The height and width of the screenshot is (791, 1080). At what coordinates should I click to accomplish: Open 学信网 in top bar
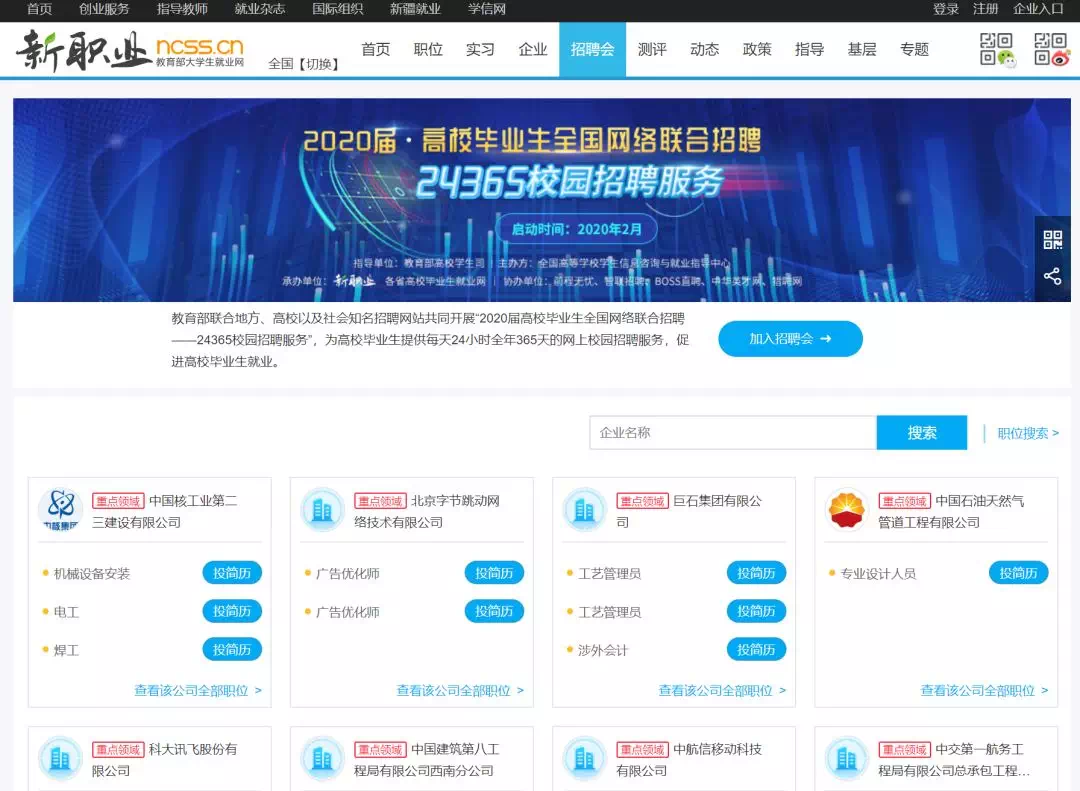pyautogui.click(x=487, y=9)
